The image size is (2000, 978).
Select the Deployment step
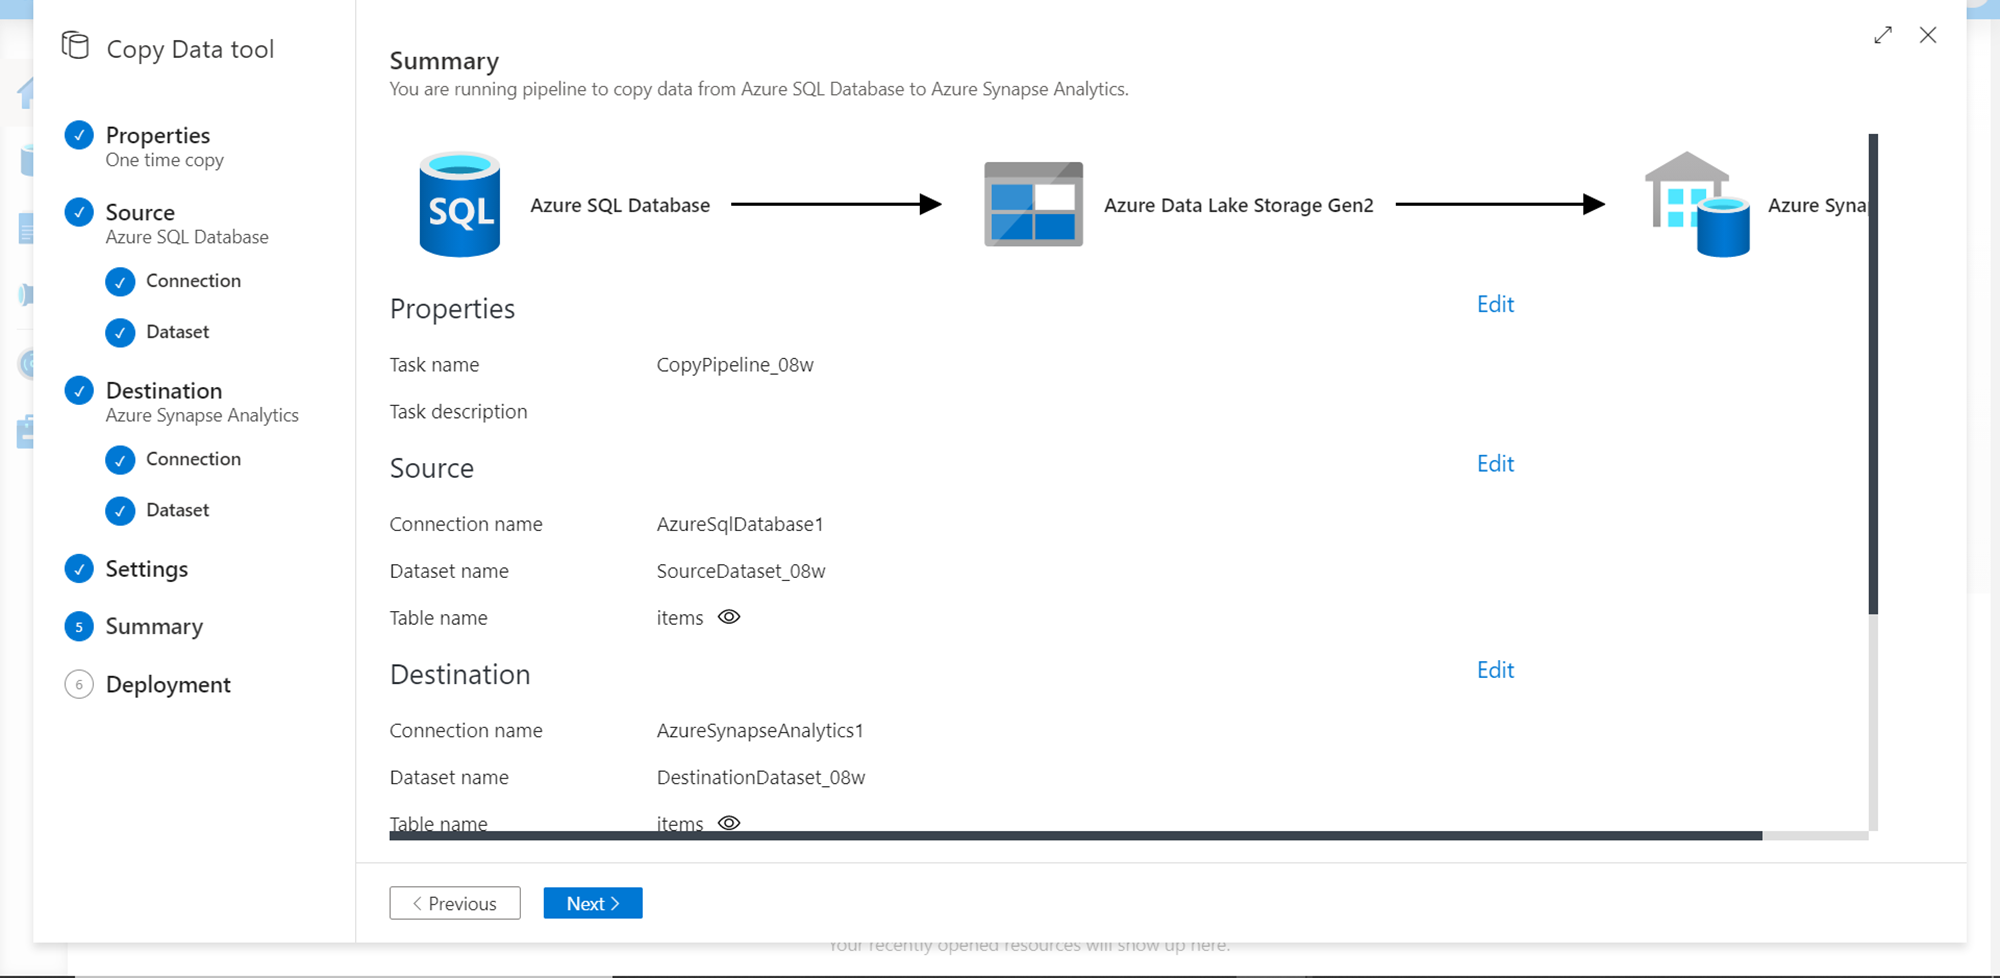tap(168, 685)
